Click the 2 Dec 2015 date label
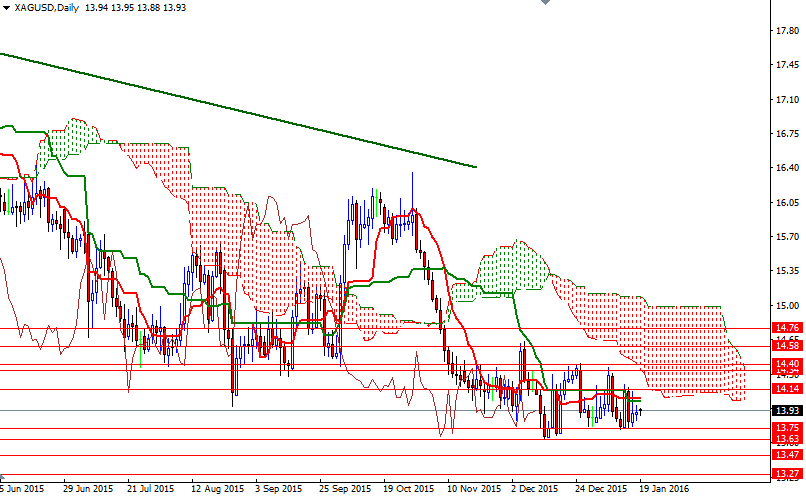806x498 pixels. 535,488
